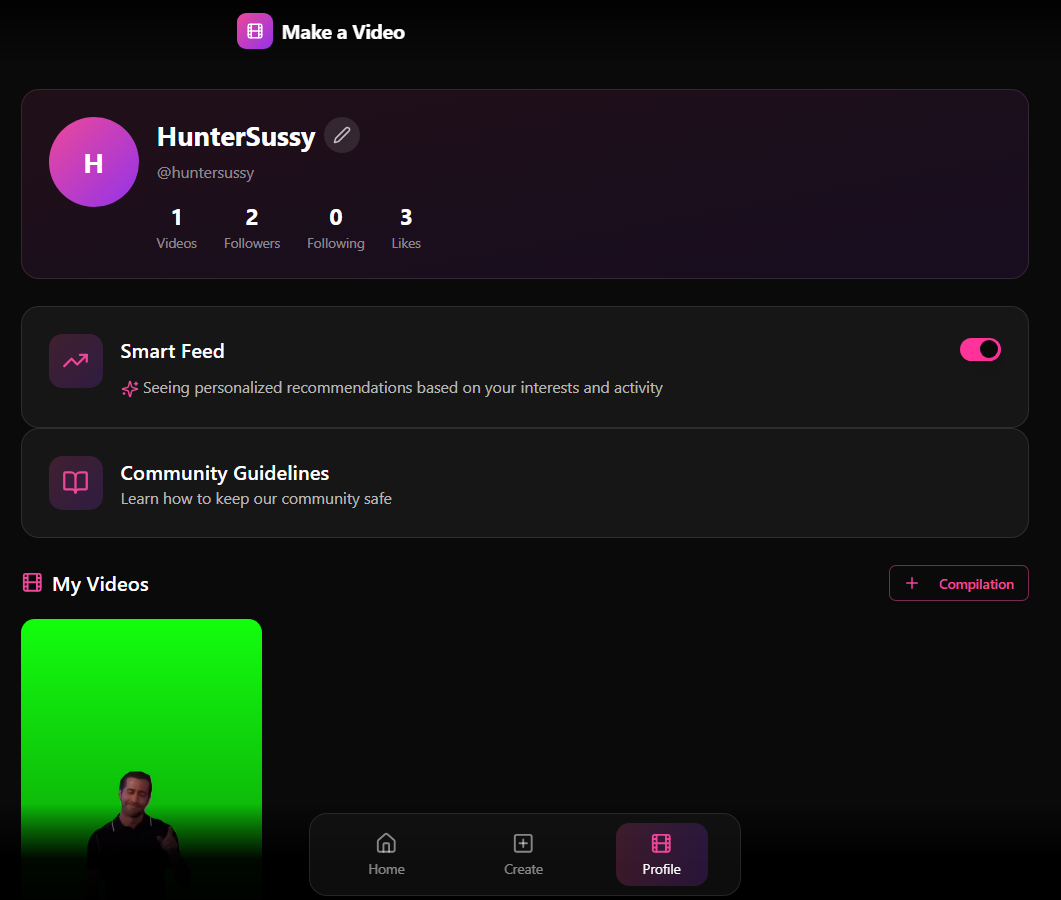Click 'Seeing personalized recommendations' description text
This screenshot has width=1061, height=900.
click(403, 388)
